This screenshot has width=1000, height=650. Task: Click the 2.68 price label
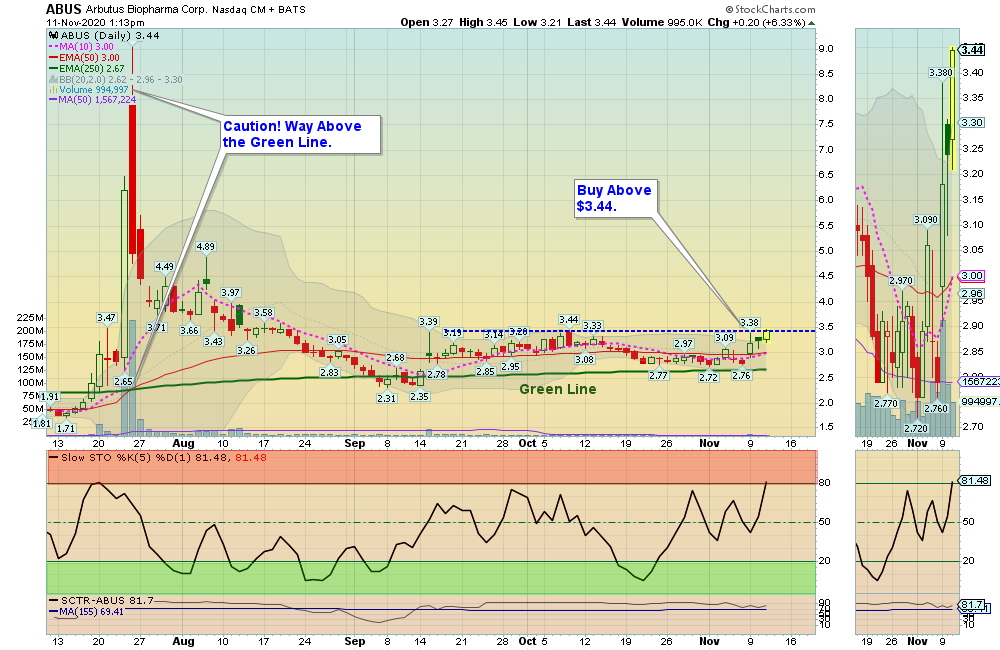coord(395,357)
